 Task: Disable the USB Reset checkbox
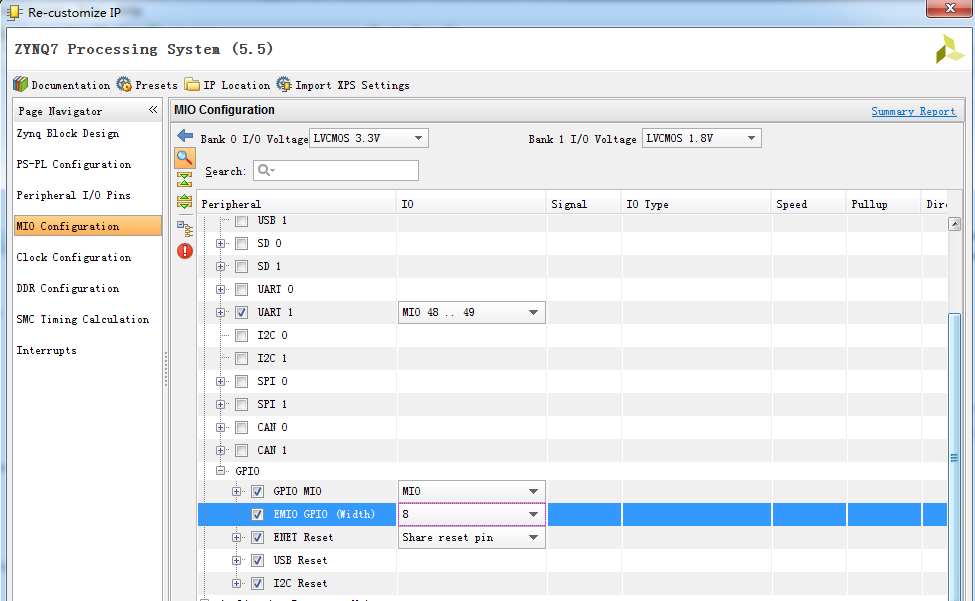coord(257,560)
